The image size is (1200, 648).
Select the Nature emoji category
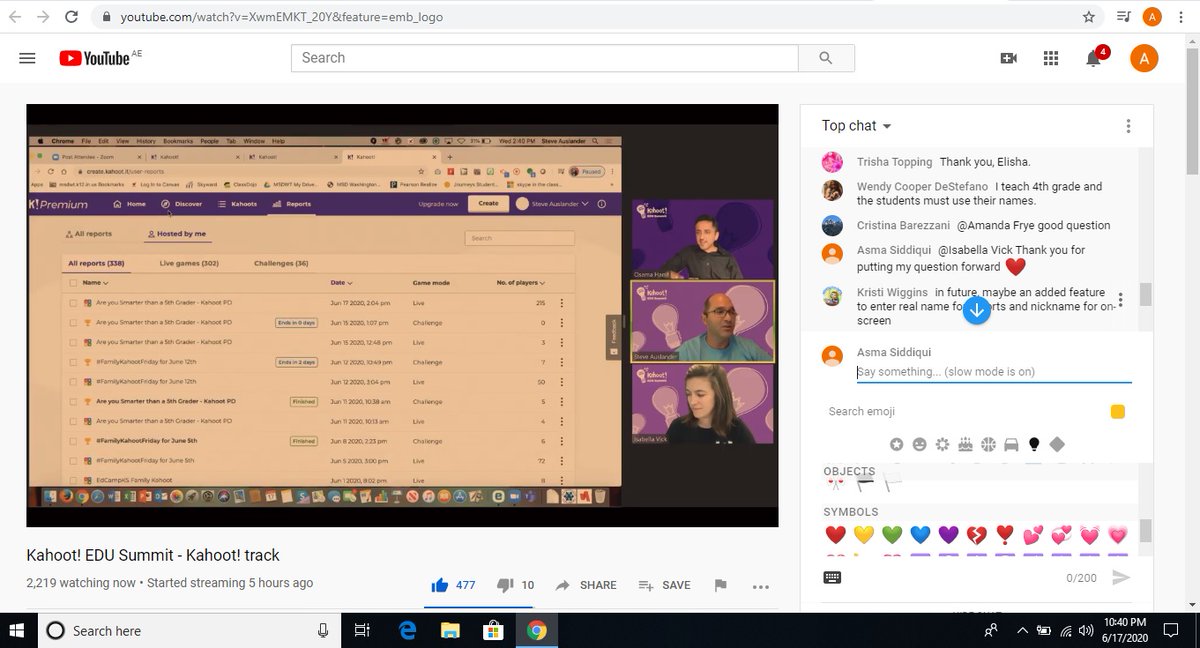click(942, 444)
